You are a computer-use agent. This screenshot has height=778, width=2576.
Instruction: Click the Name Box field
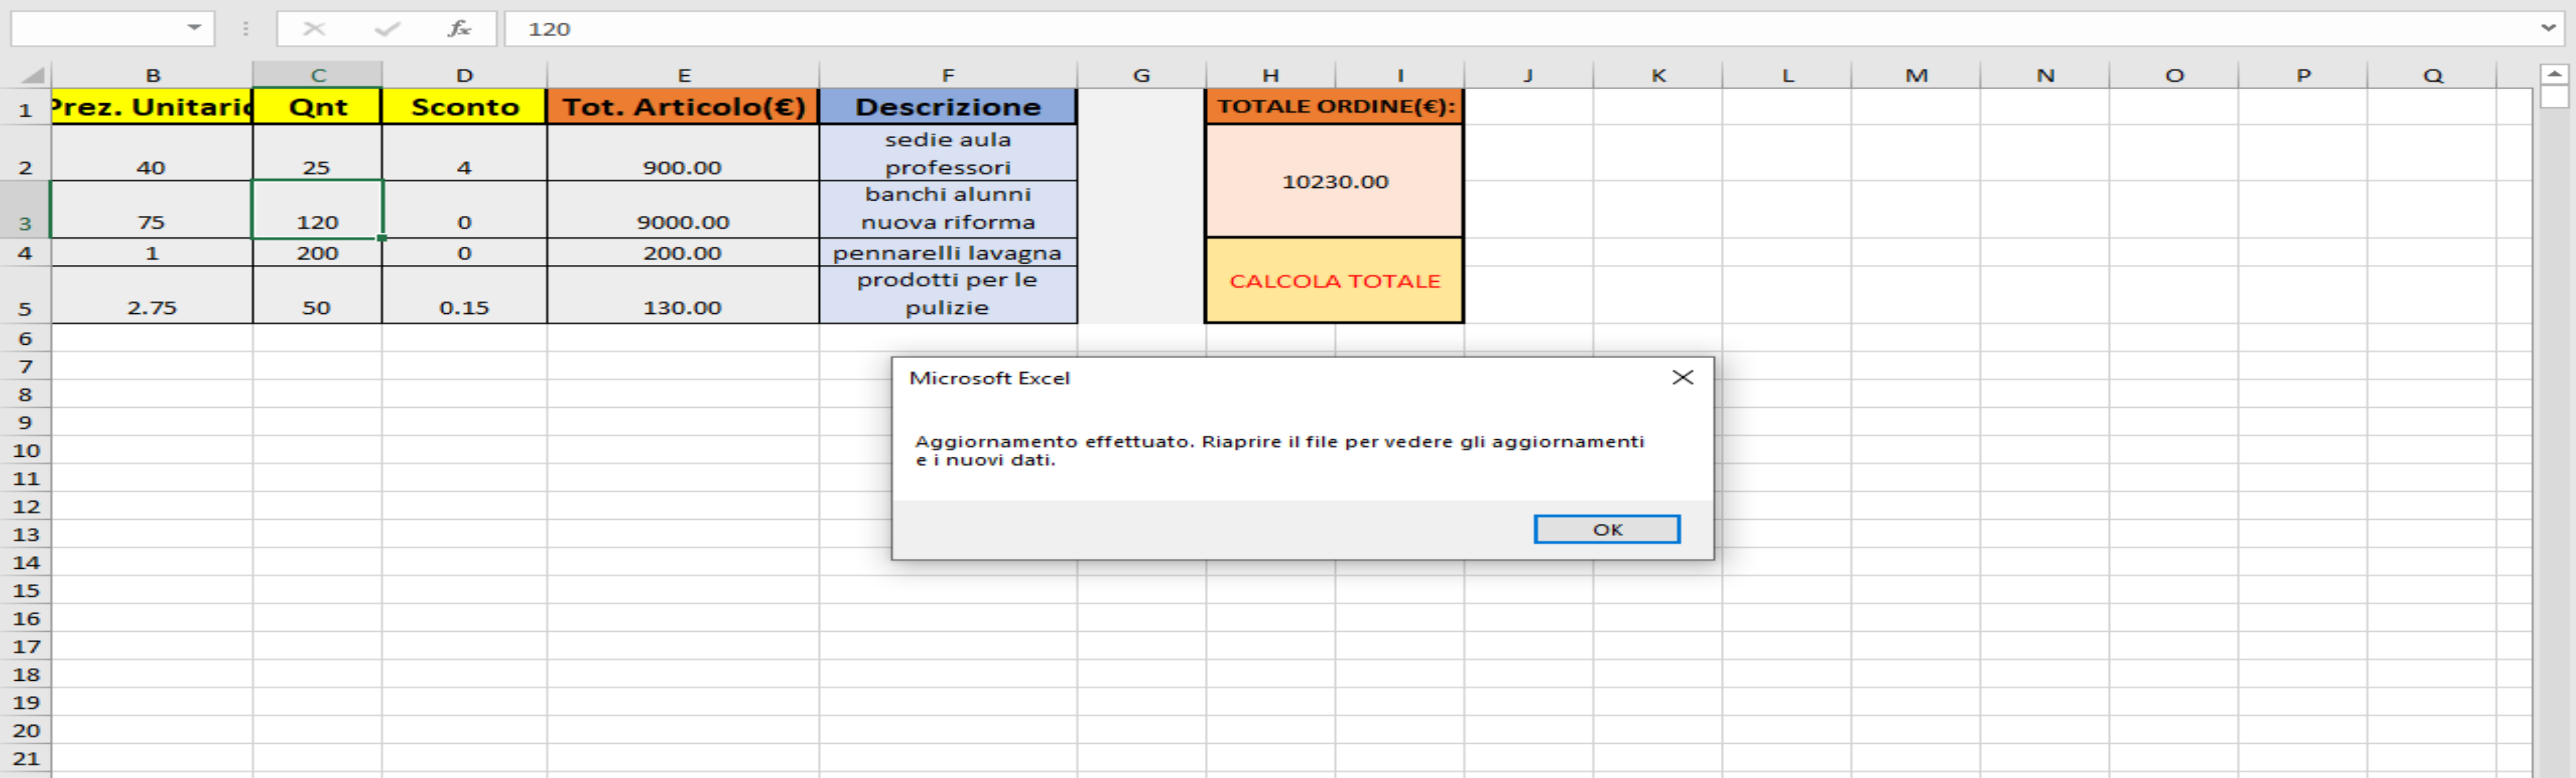(95, 28)
